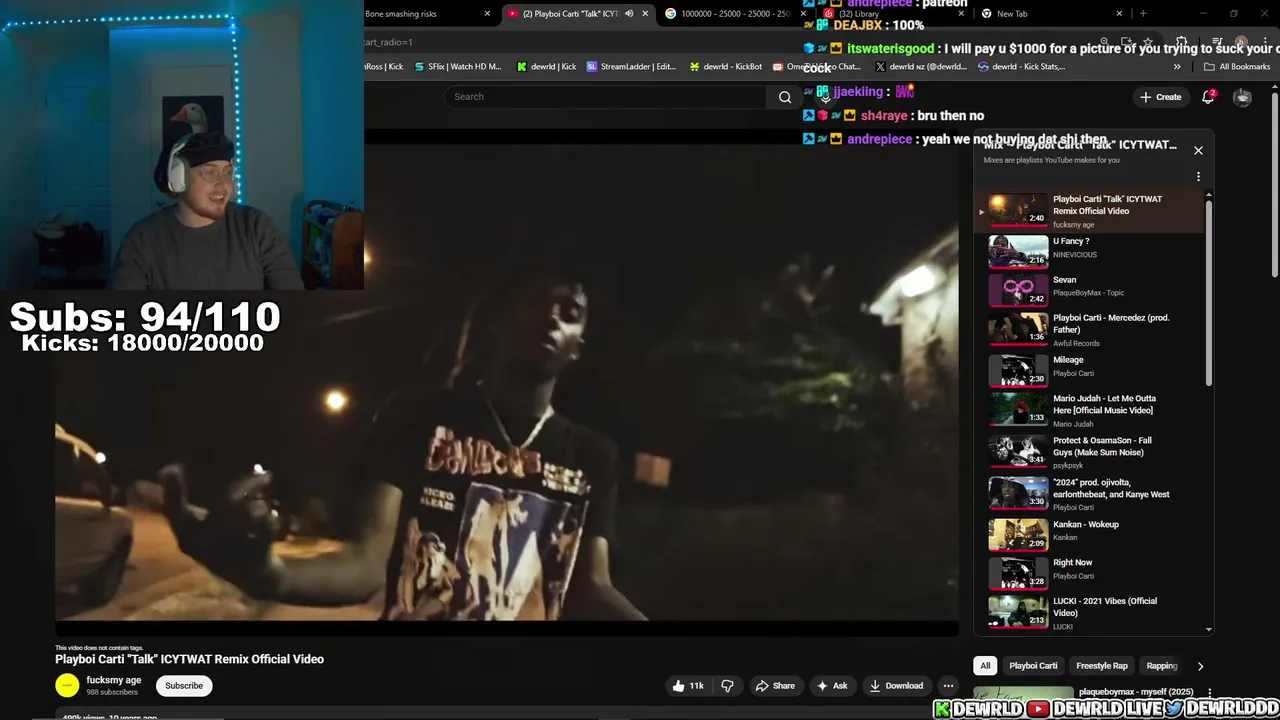Click the Ask button
Image resolution: width=1280 pixels, height=720 pixels.
click(832, 686)
